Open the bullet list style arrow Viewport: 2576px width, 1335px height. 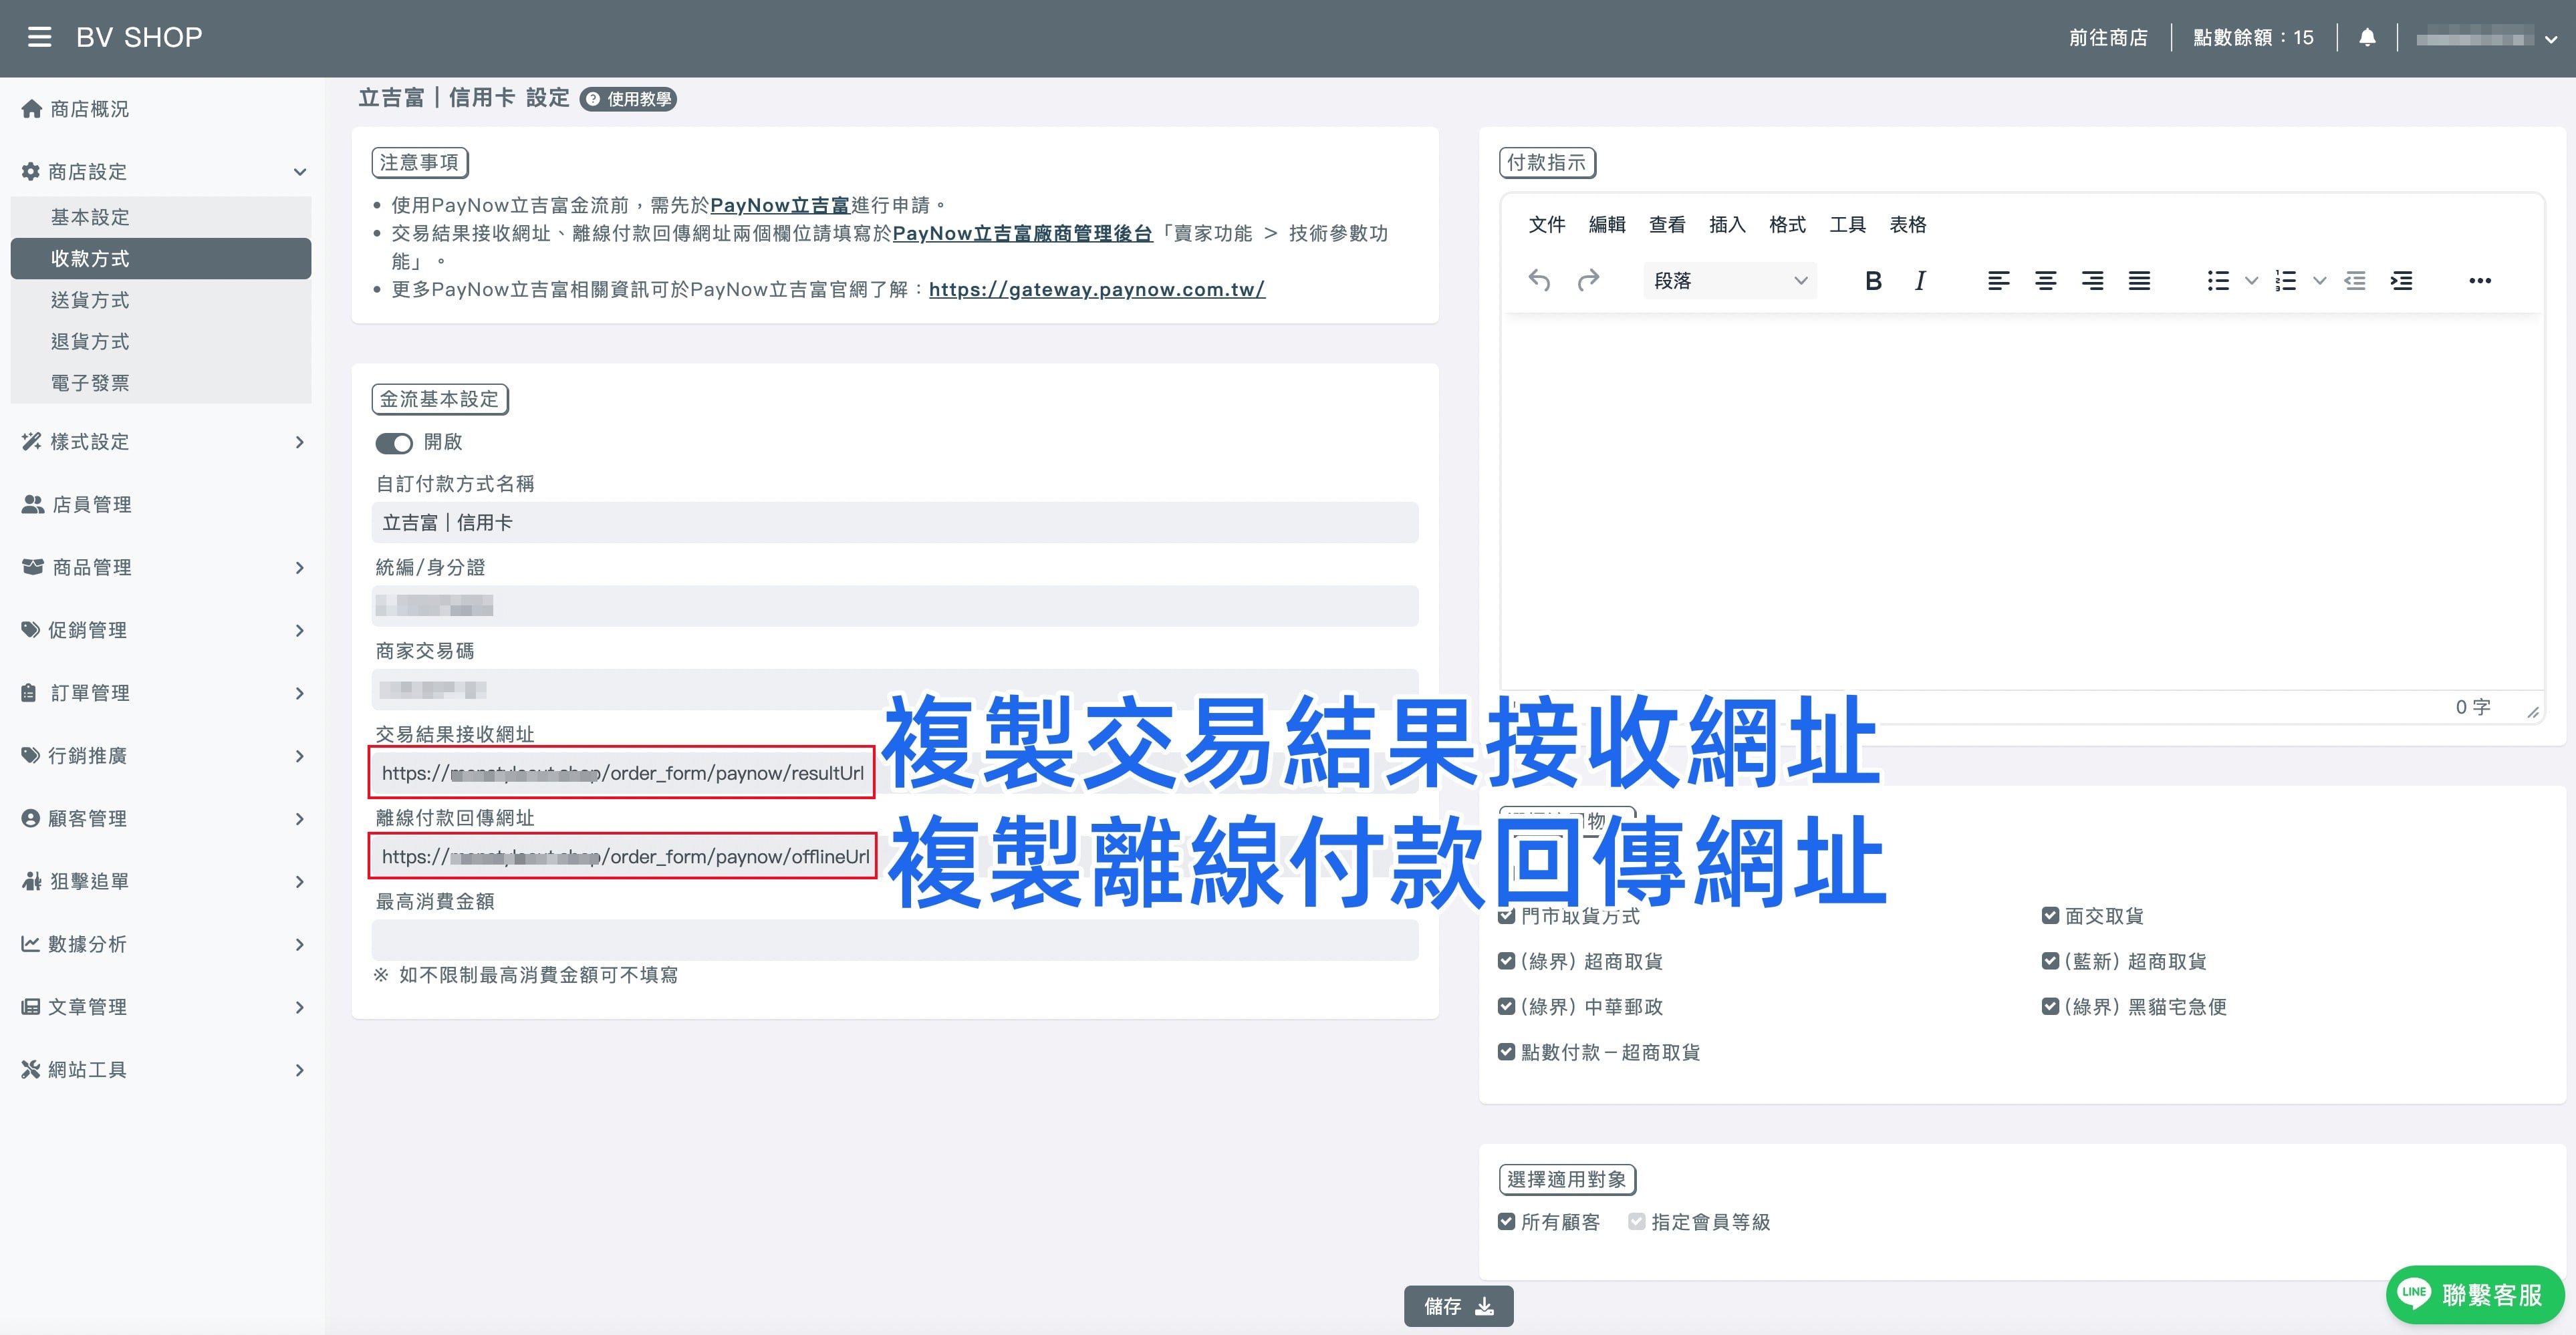[x=2251, y=281]
